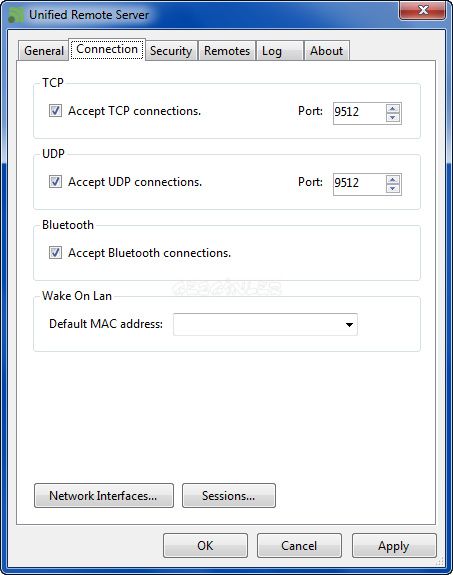Click the Unified Remote Server title bar icon
Image resolution: width=453 pixels, height=575 pixels.
coord(15,15)
